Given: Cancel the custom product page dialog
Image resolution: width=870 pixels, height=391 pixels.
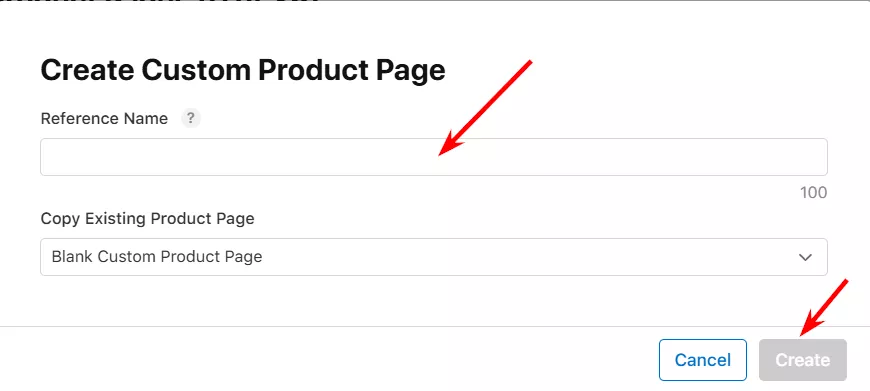Looking at the screenshot, I should [702, 360].
